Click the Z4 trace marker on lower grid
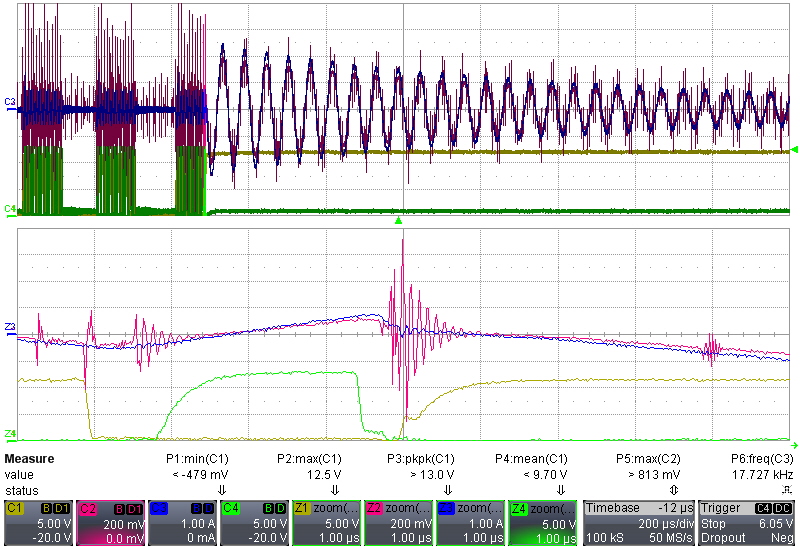The height and width of the screenshot is (547, 800). point(10,435)
